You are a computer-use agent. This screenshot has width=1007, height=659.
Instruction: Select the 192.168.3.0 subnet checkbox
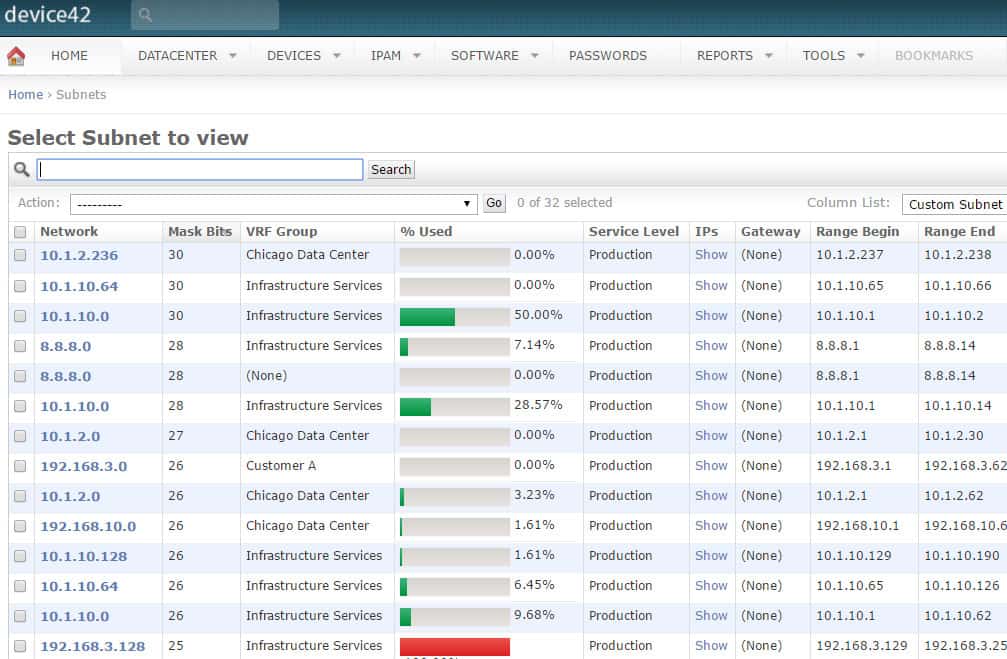coord(21,466)
